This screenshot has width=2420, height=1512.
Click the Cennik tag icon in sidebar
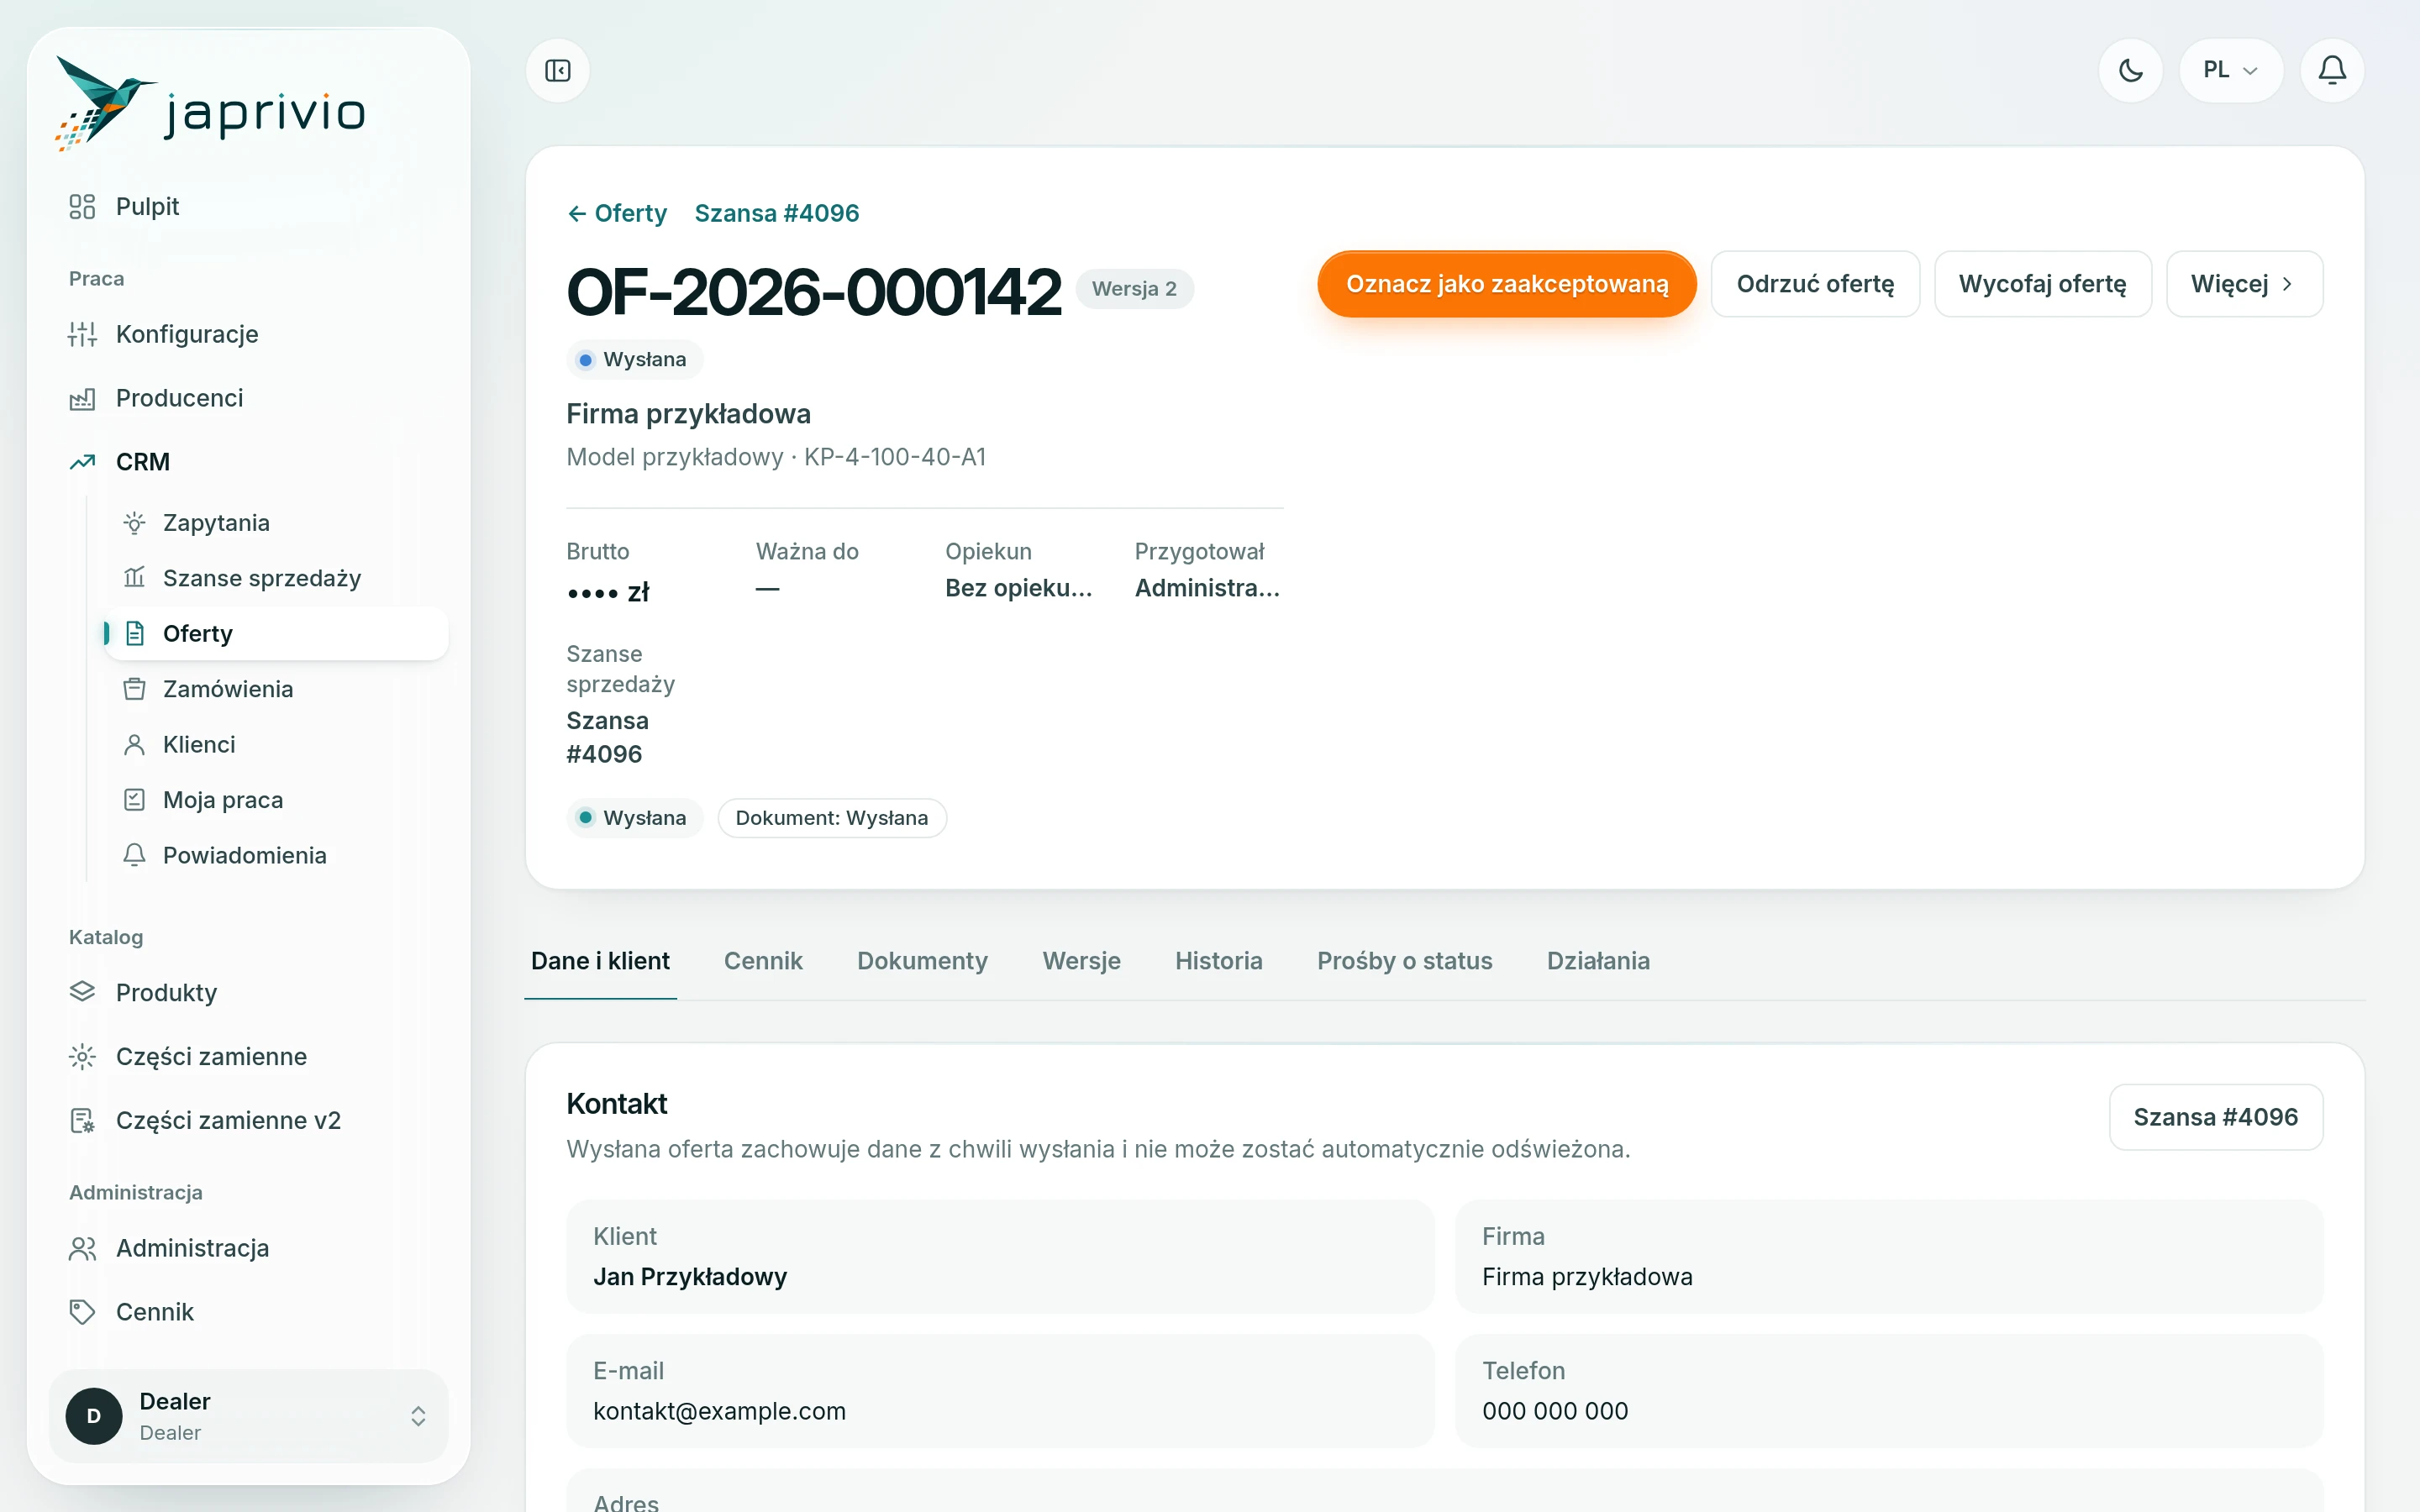click(x=82, y=1311)
